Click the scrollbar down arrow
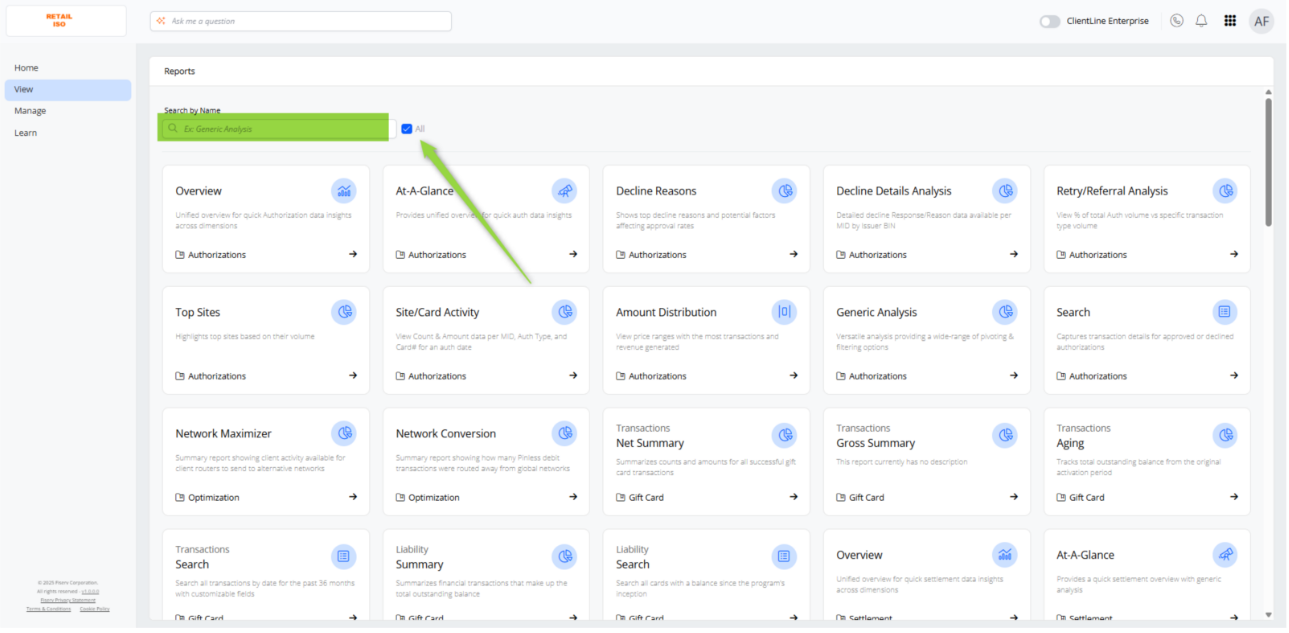 [x=1268, y=615]
